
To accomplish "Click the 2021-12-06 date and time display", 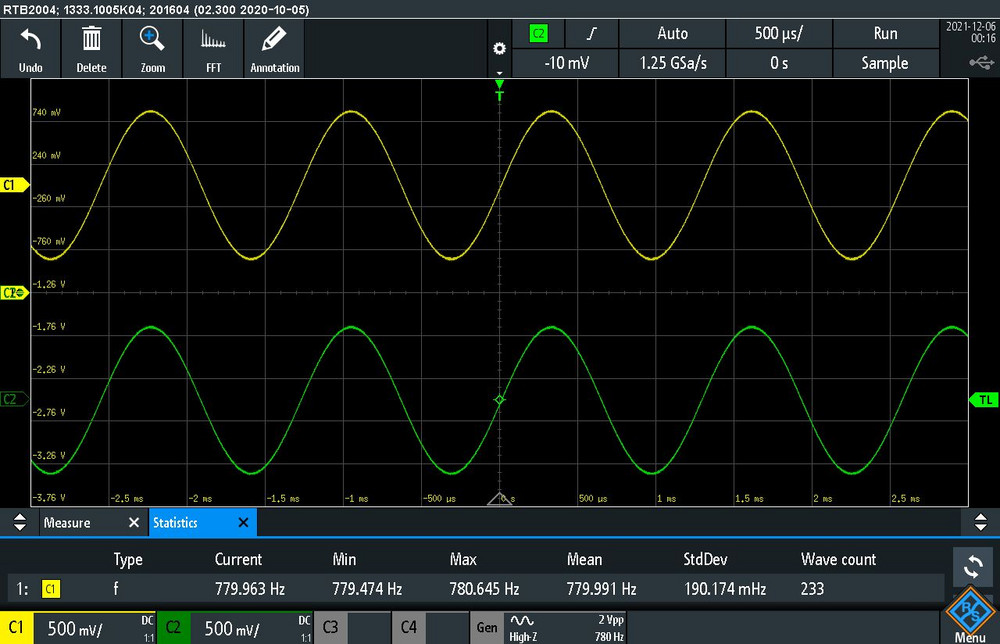I will coord(970,32).
